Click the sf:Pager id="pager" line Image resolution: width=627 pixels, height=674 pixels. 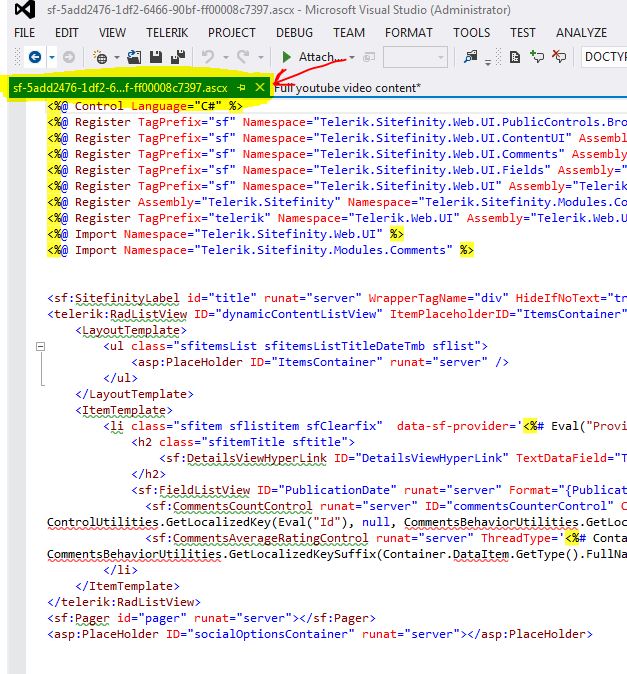pyautogui.click(x=211, y=618)
